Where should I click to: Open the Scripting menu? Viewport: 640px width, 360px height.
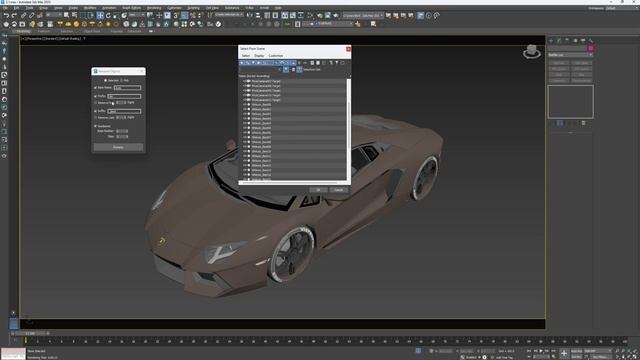coord(193,8)
